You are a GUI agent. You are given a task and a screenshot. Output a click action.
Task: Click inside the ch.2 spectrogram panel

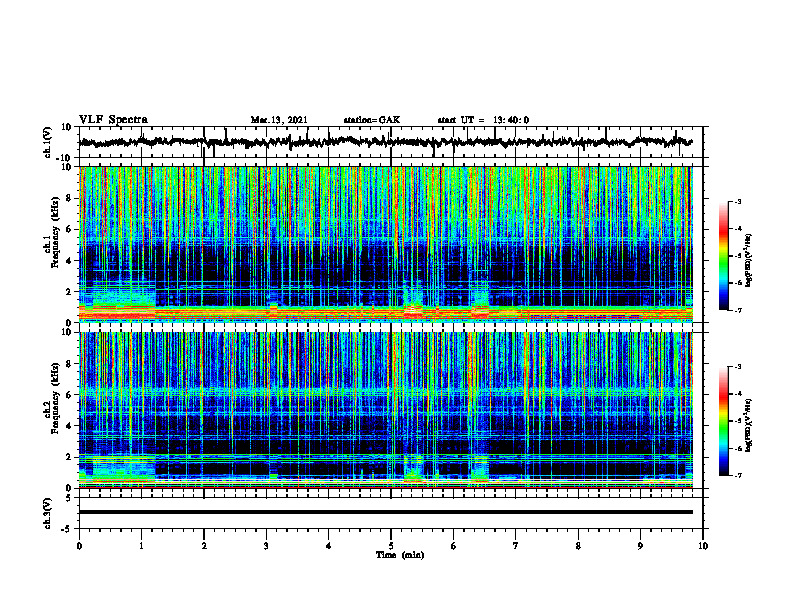point(386,410)
